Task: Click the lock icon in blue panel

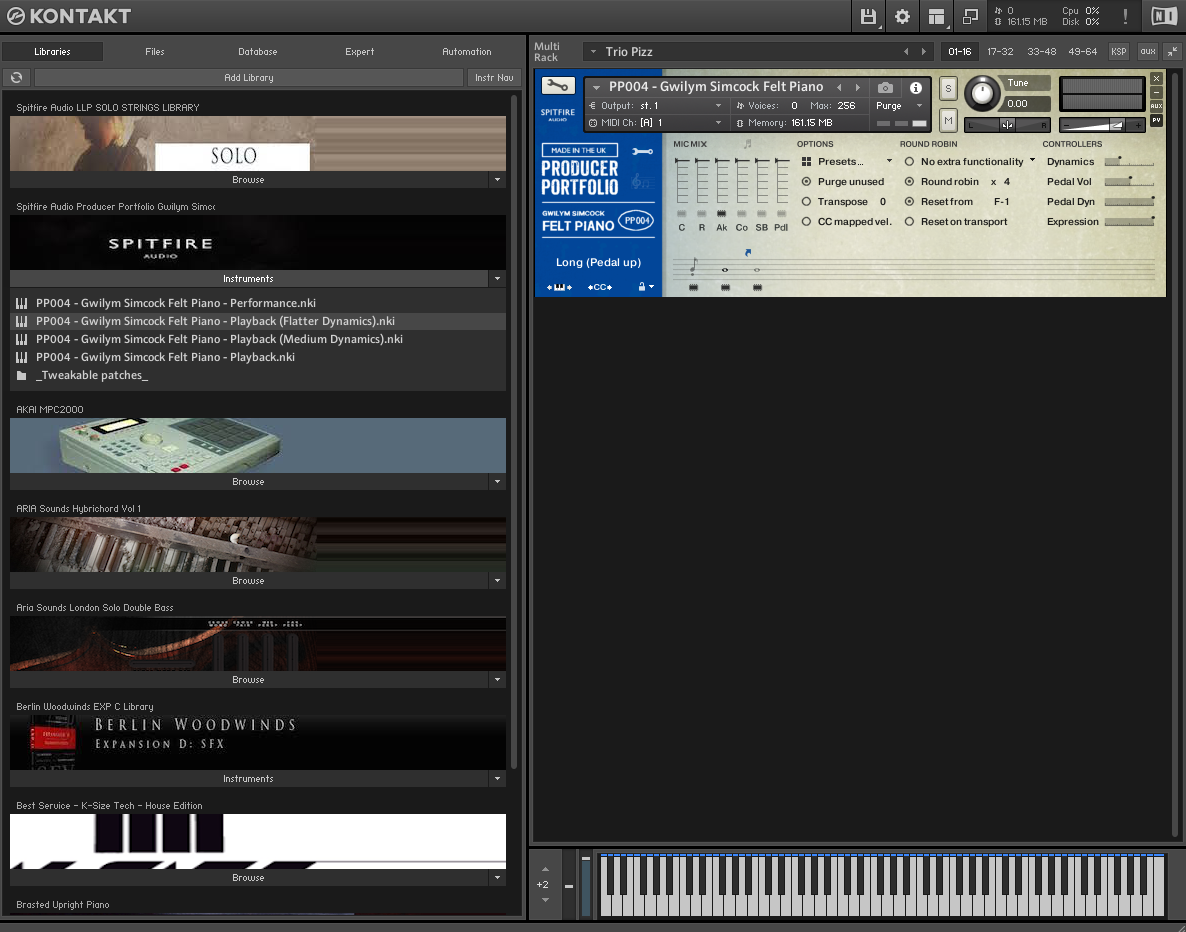Action: click(x=642, y=287)
